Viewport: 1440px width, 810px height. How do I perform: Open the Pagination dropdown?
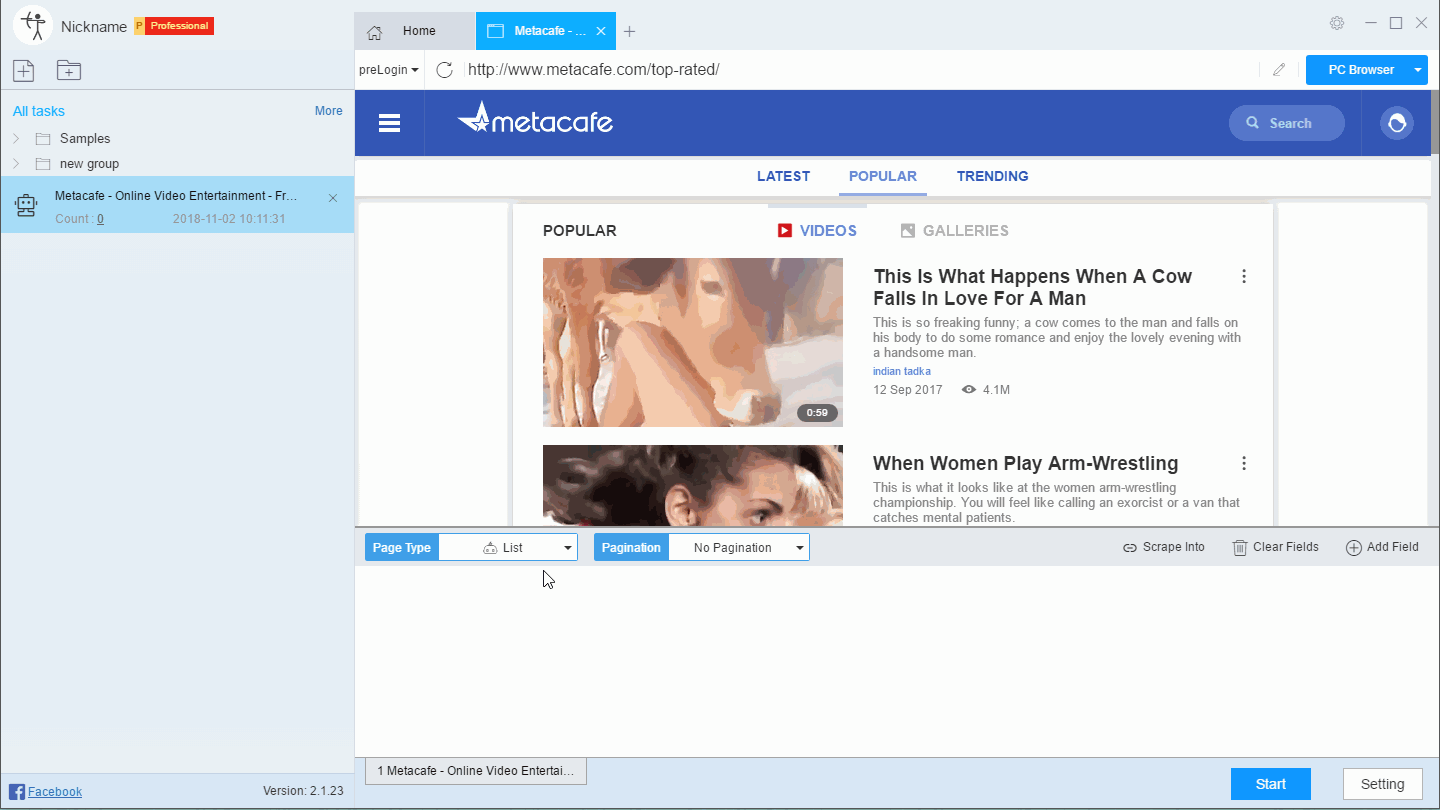pos(739,548)
